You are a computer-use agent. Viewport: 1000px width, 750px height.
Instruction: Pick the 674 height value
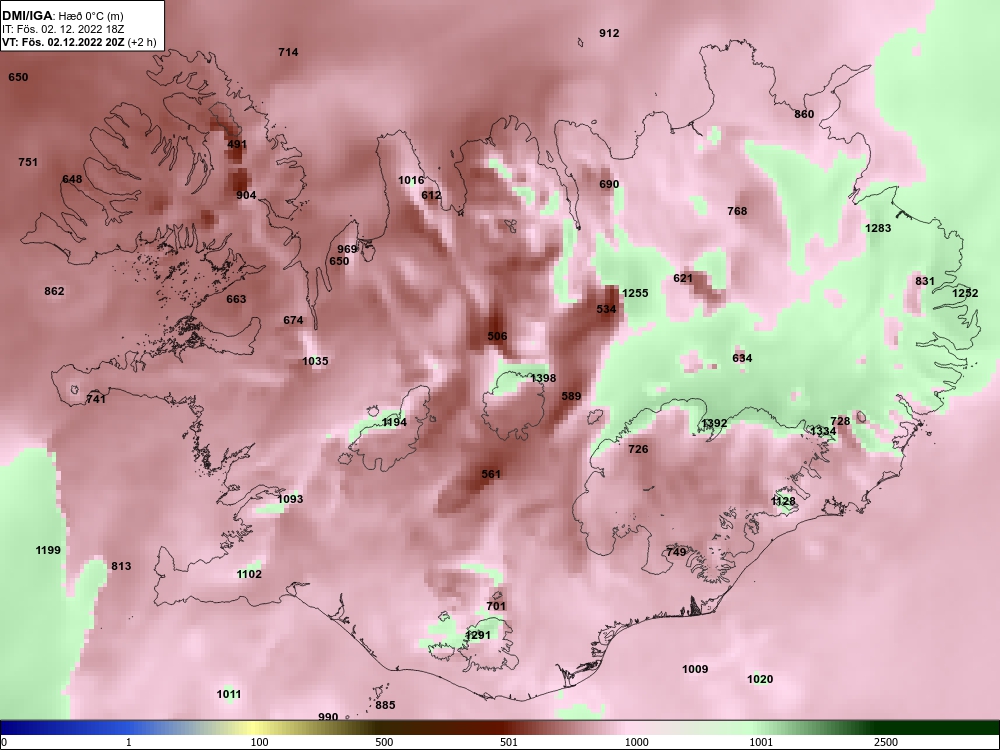[293, 320]
